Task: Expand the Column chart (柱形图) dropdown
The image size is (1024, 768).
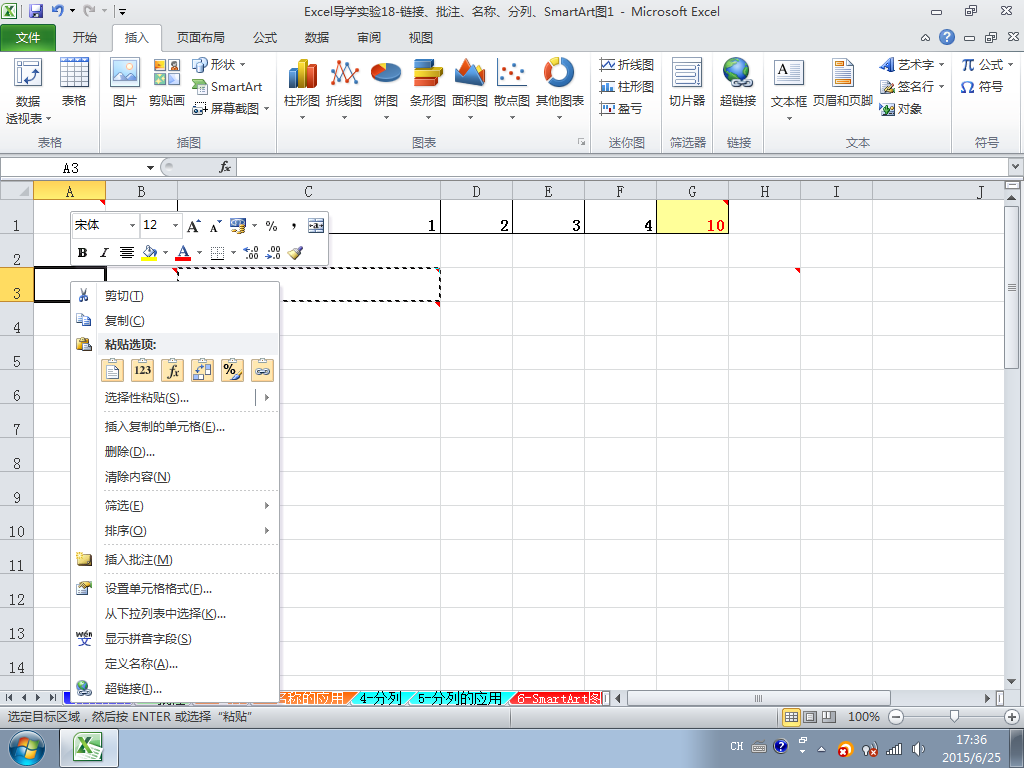Action: click(x=302, y=118)
